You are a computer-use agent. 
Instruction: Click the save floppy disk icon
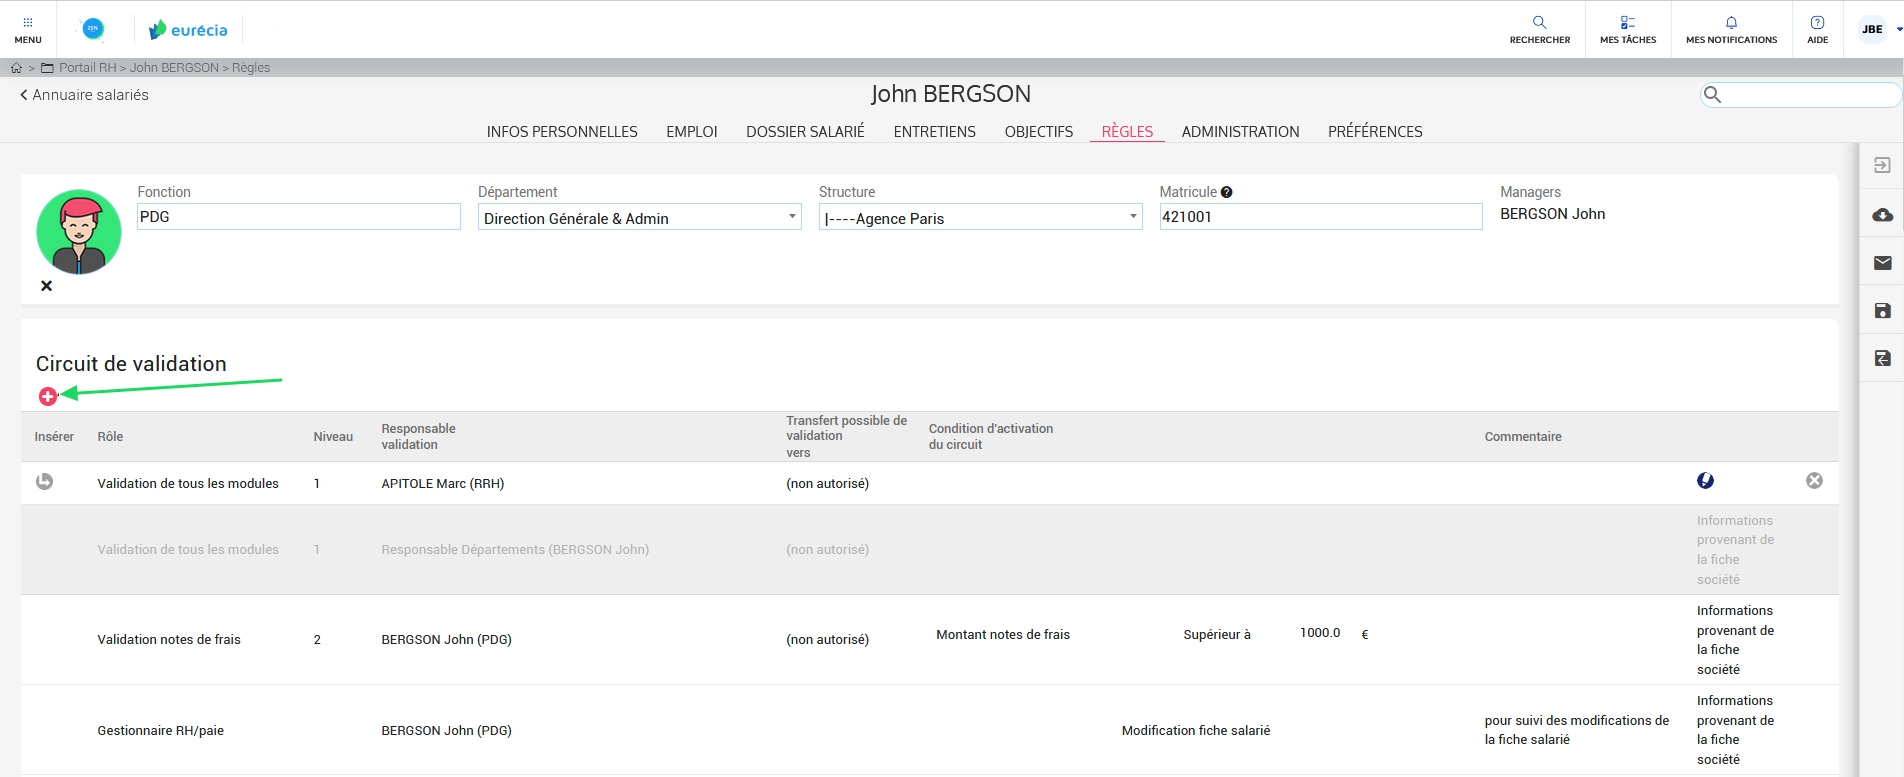1882,311
